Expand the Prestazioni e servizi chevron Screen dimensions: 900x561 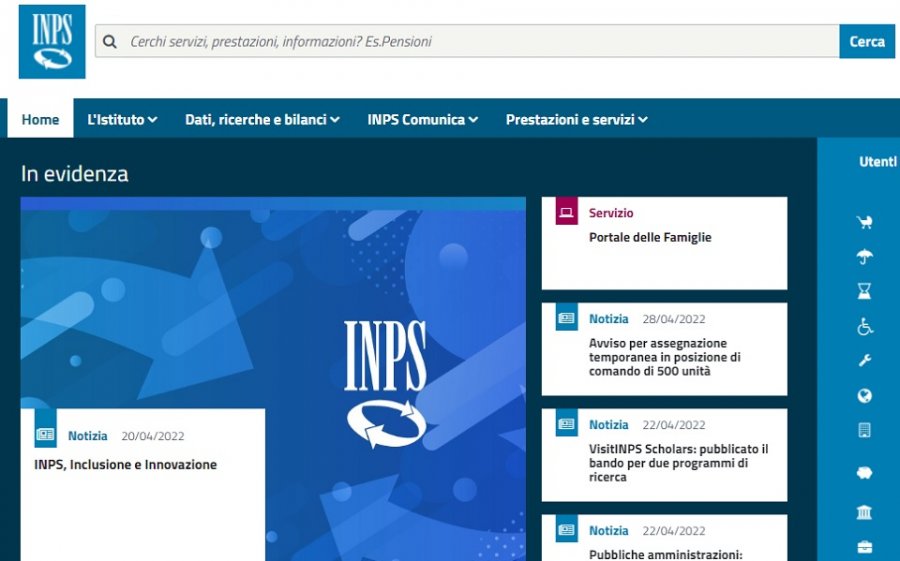[x=643, y=119]
